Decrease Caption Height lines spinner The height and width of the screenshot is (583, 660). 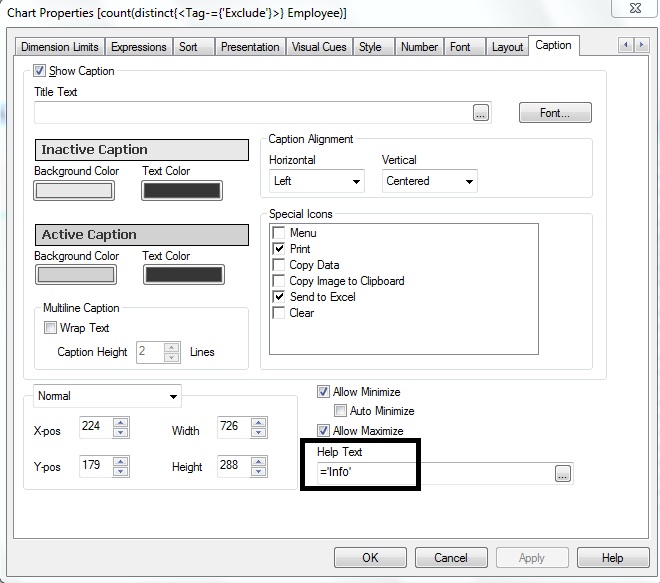point(171,357)
